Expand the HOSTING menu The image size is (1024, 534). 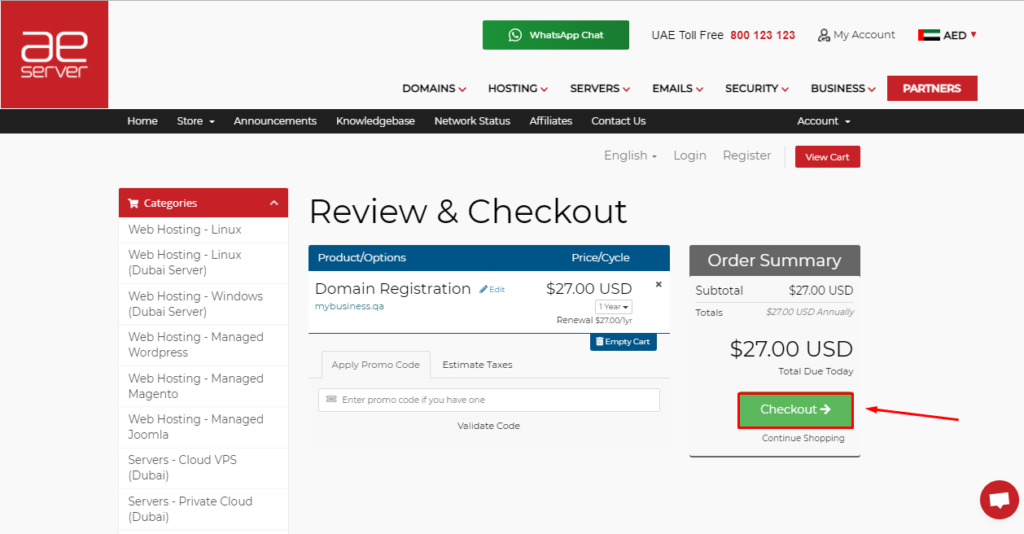tap(518, 88)
